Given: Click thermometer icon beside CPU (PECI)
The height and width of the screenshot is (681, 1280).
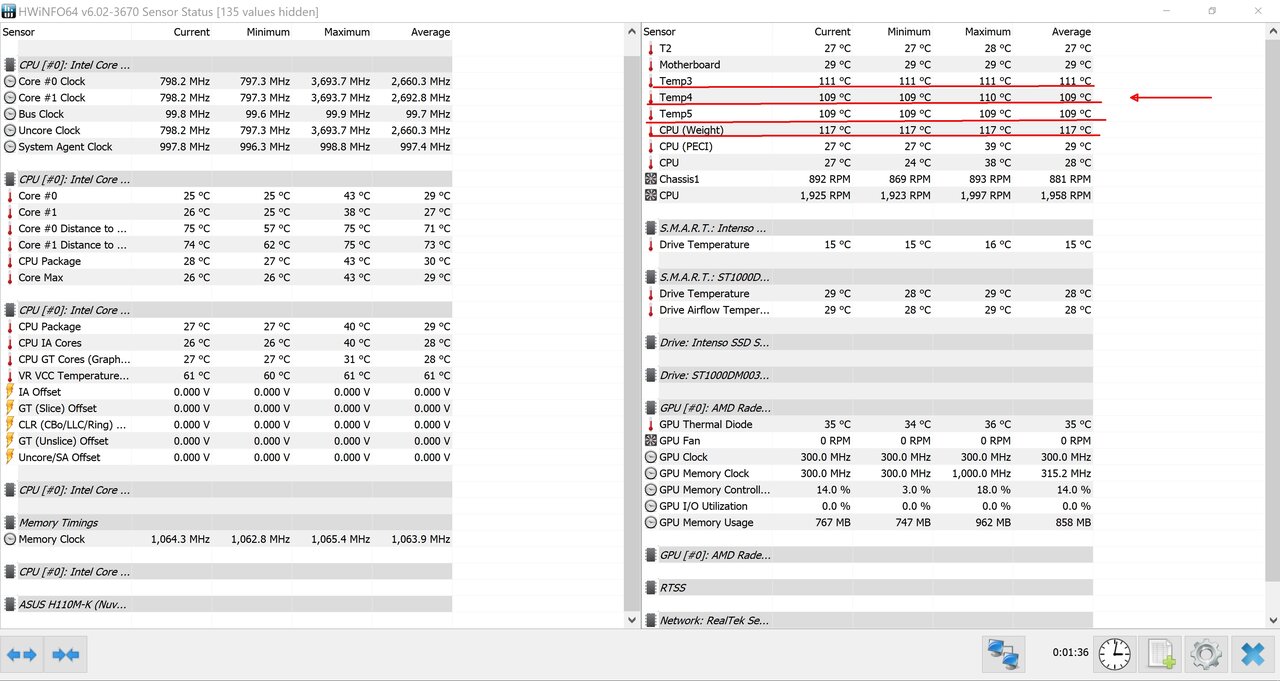Looking at the screenshot, I should click(651, 147).
